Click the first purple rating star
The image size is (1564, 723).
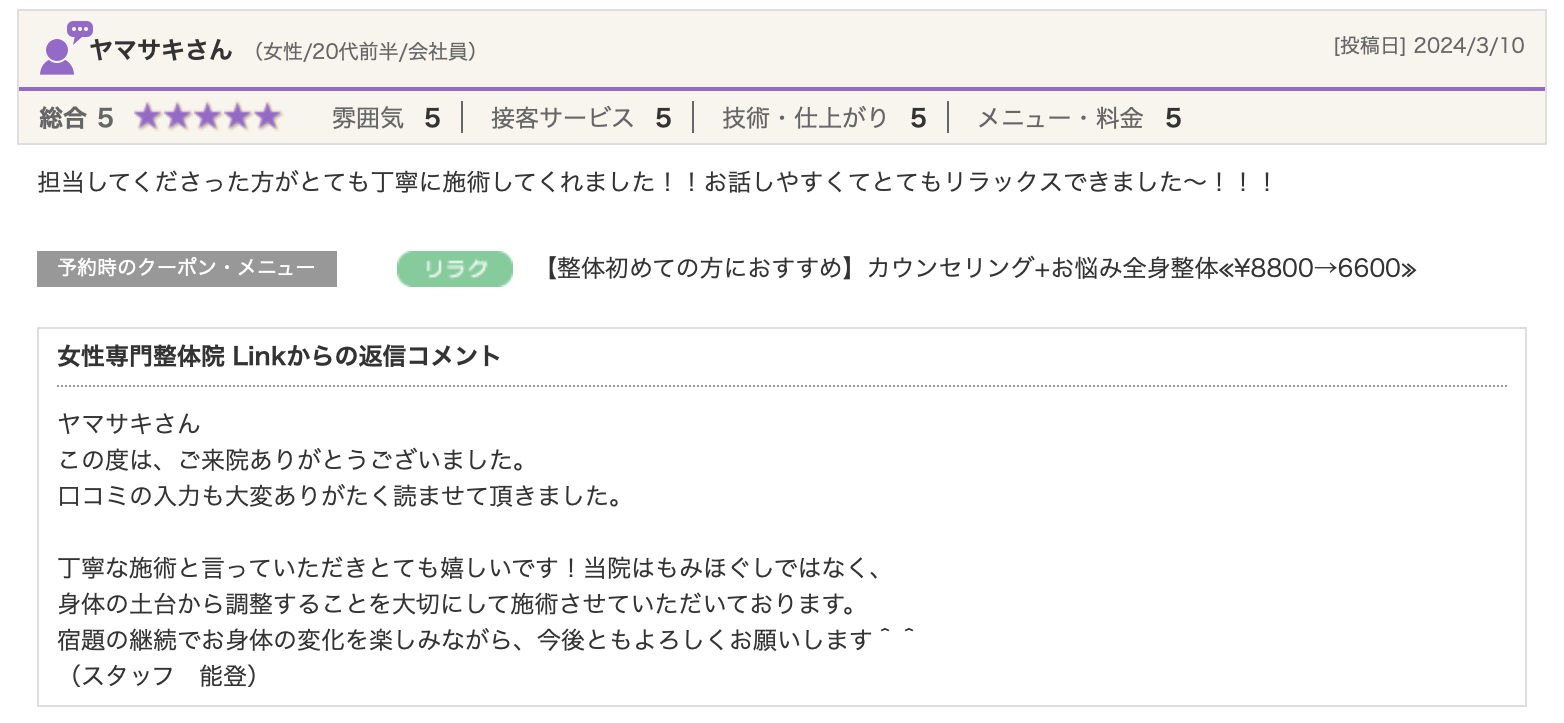point(149,118)
